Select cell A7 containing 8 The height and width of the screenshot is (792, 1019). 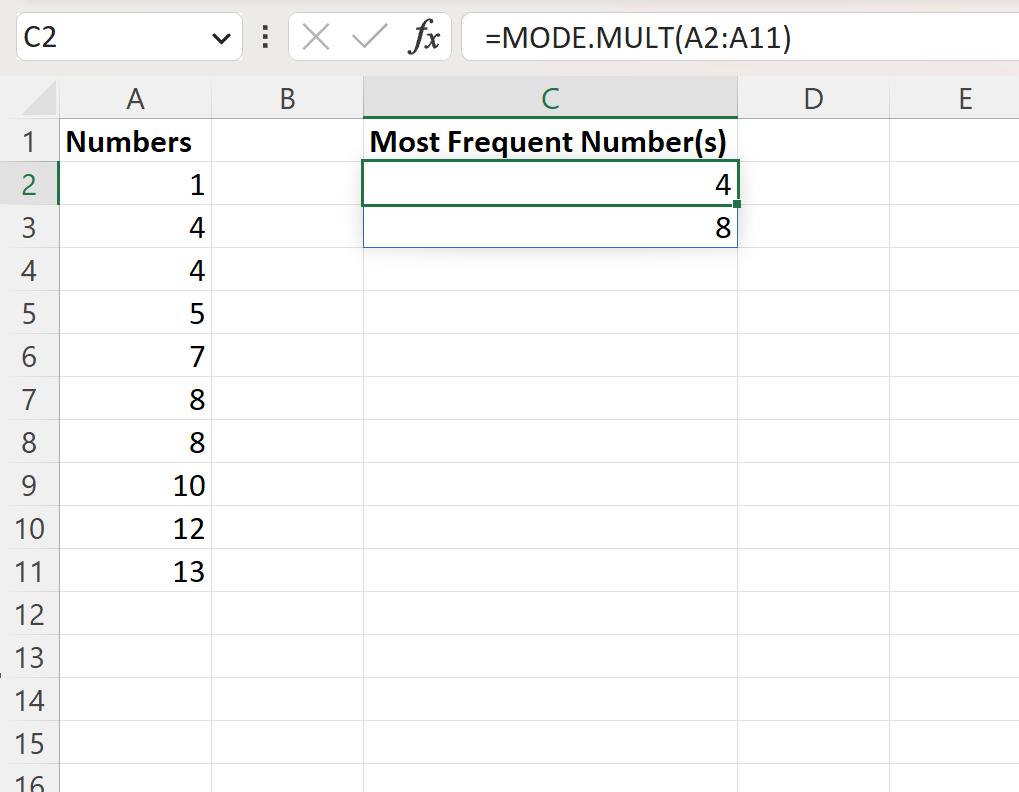pyautogui.click(x=135, y=400)
